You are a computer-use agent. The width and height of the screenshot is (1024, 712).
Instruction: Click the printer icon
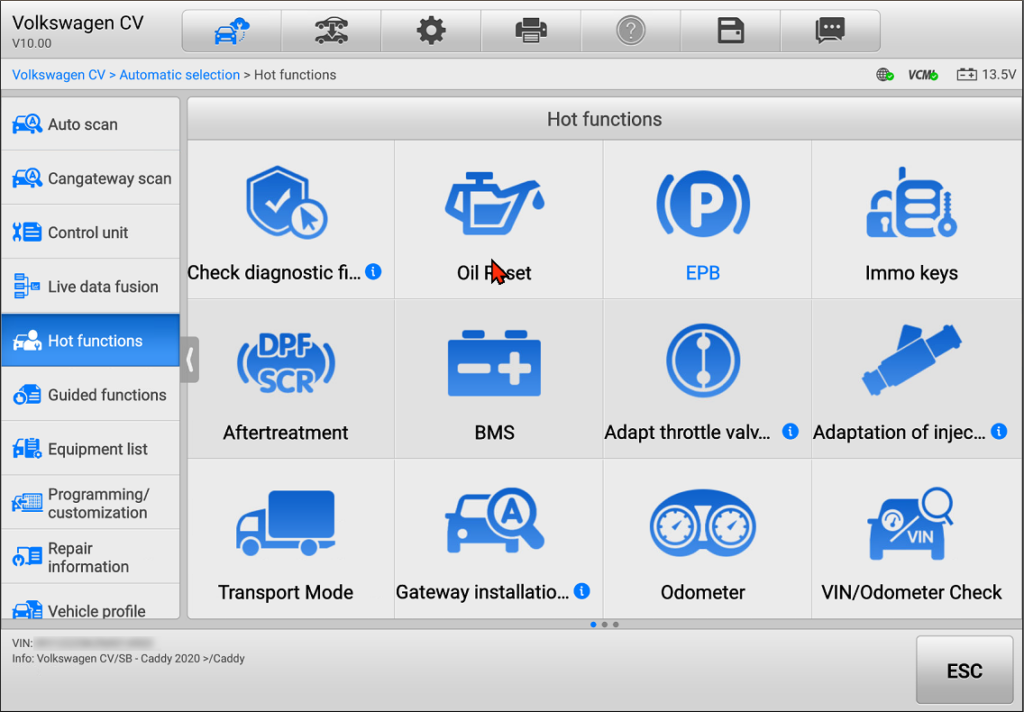[x=531, y=31]
